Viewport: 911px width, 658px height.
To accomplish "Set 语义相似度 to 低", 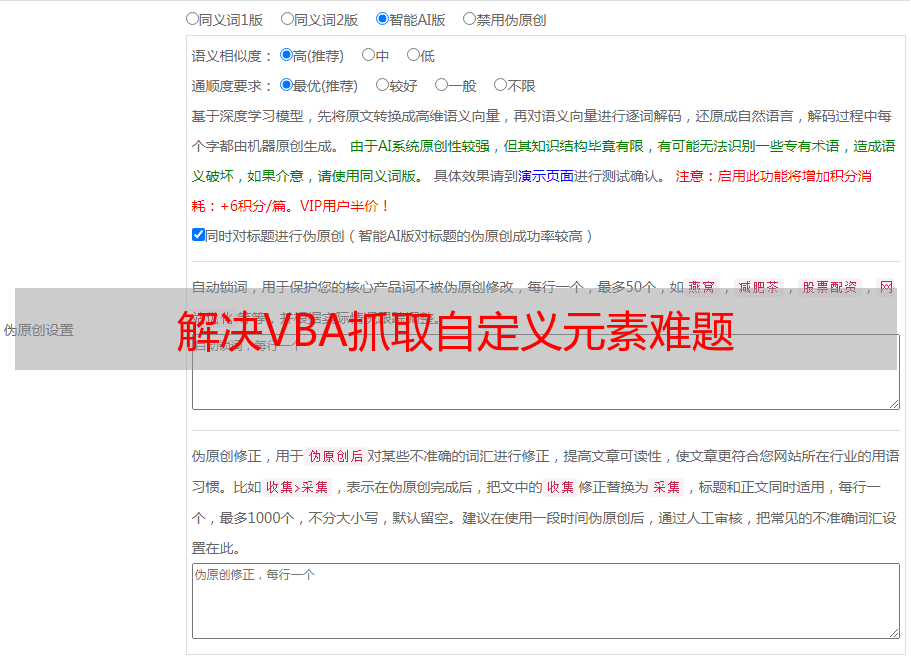I will point(413,55).
